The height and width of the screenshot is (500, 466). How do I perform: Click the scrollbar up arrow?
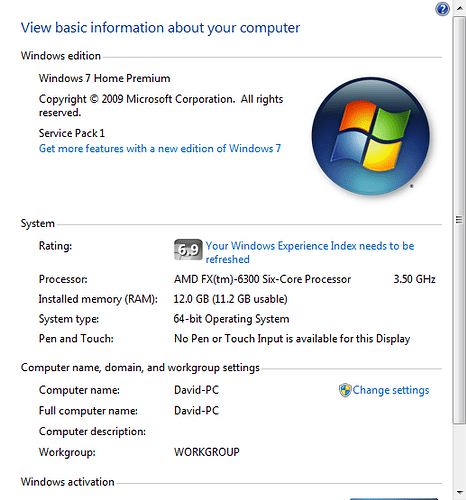459,8
